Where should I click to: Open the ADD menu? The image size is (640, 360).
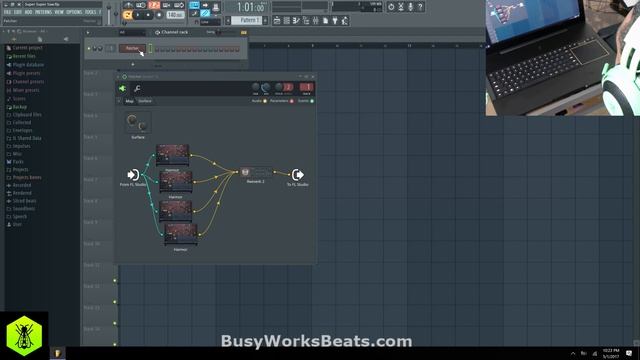coord(28,12)
